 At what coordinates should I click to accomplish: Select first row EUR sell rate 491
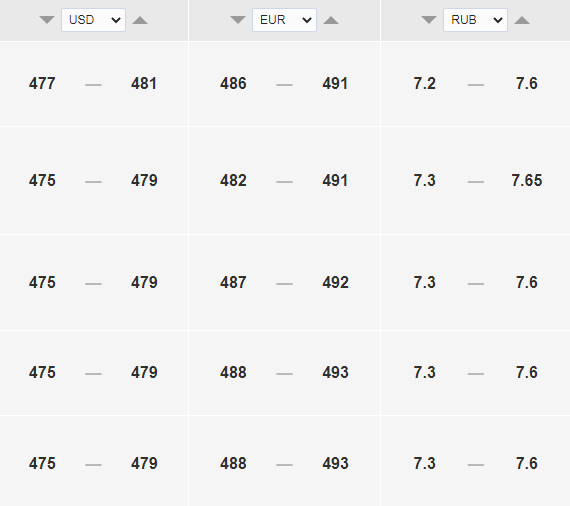pyautogui.click(x=335, y=84)
